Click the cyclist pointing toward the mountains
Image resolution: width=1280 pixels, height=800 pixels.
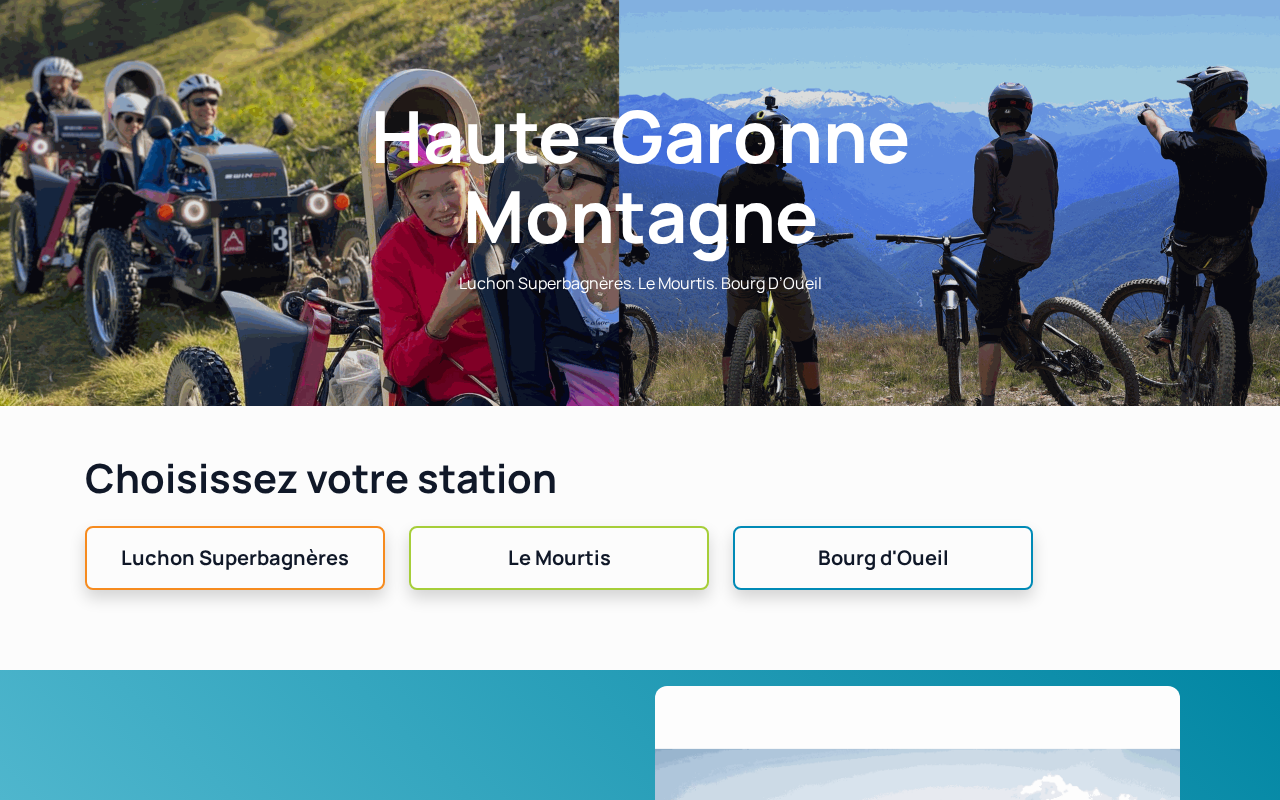click(x=1205, y=200)
